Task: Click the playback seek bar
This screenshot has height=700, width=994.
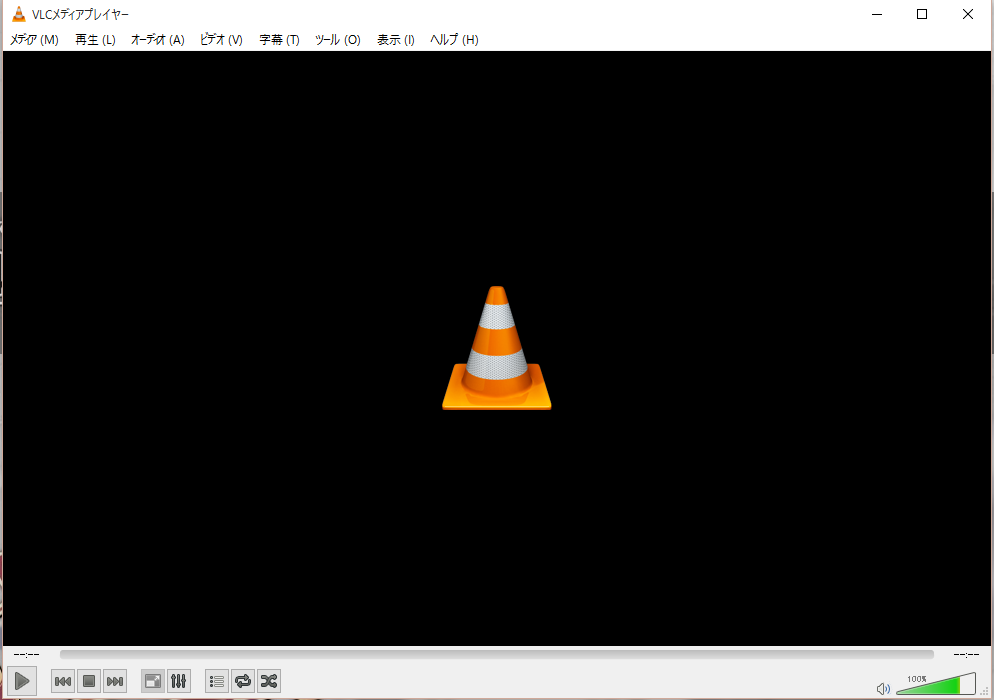Action: click(x=496, y=654)
